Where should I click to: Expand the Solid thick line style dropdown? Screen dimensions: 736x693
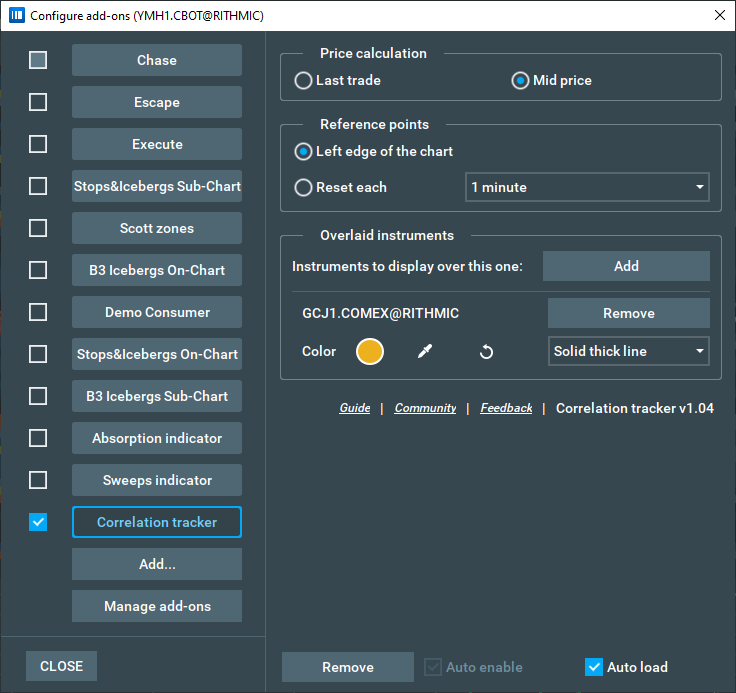pyautogui.click(x=629, y=351)
